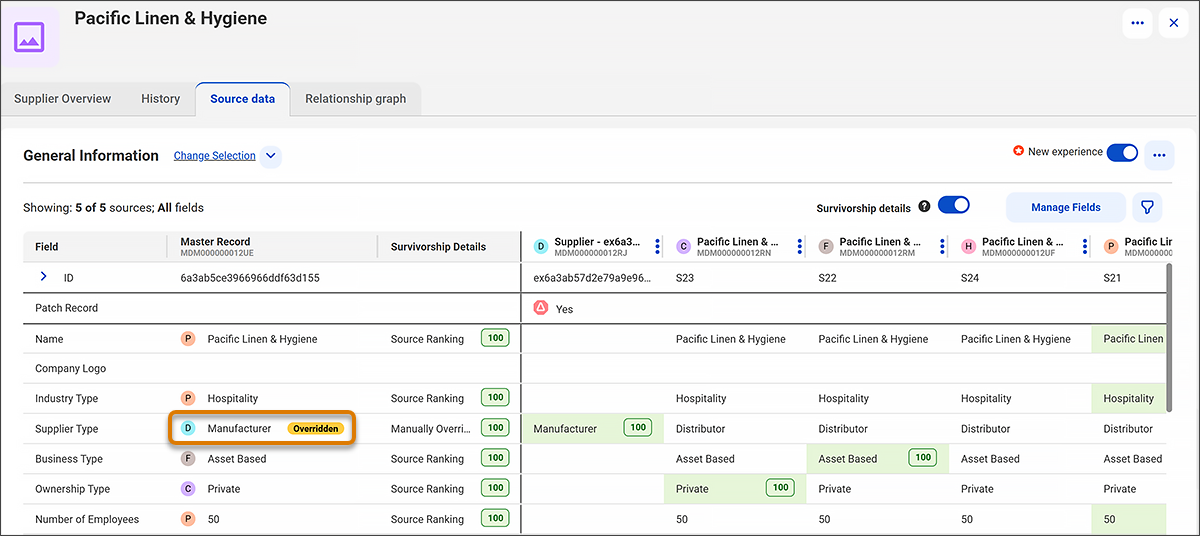Click the Field column header
This screenshot has height=536, width=1200.
(95, 247)
